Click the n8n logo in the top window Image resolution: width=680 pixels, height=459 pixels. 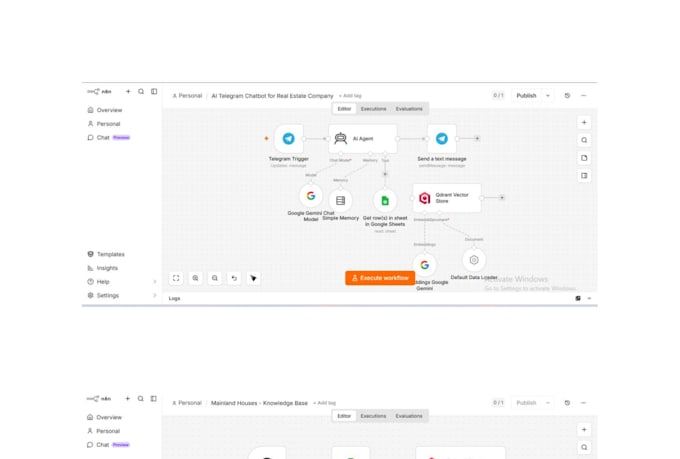pos(99,92)
